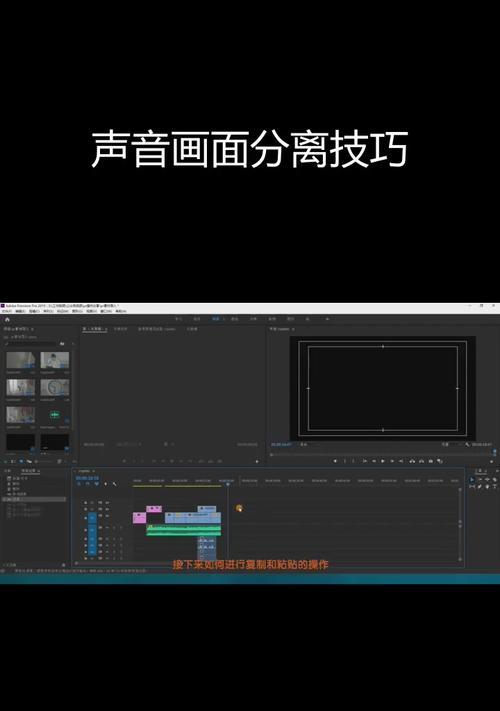Add a marker in the program monitor
500x711 pixels.
tap(335, 461)
